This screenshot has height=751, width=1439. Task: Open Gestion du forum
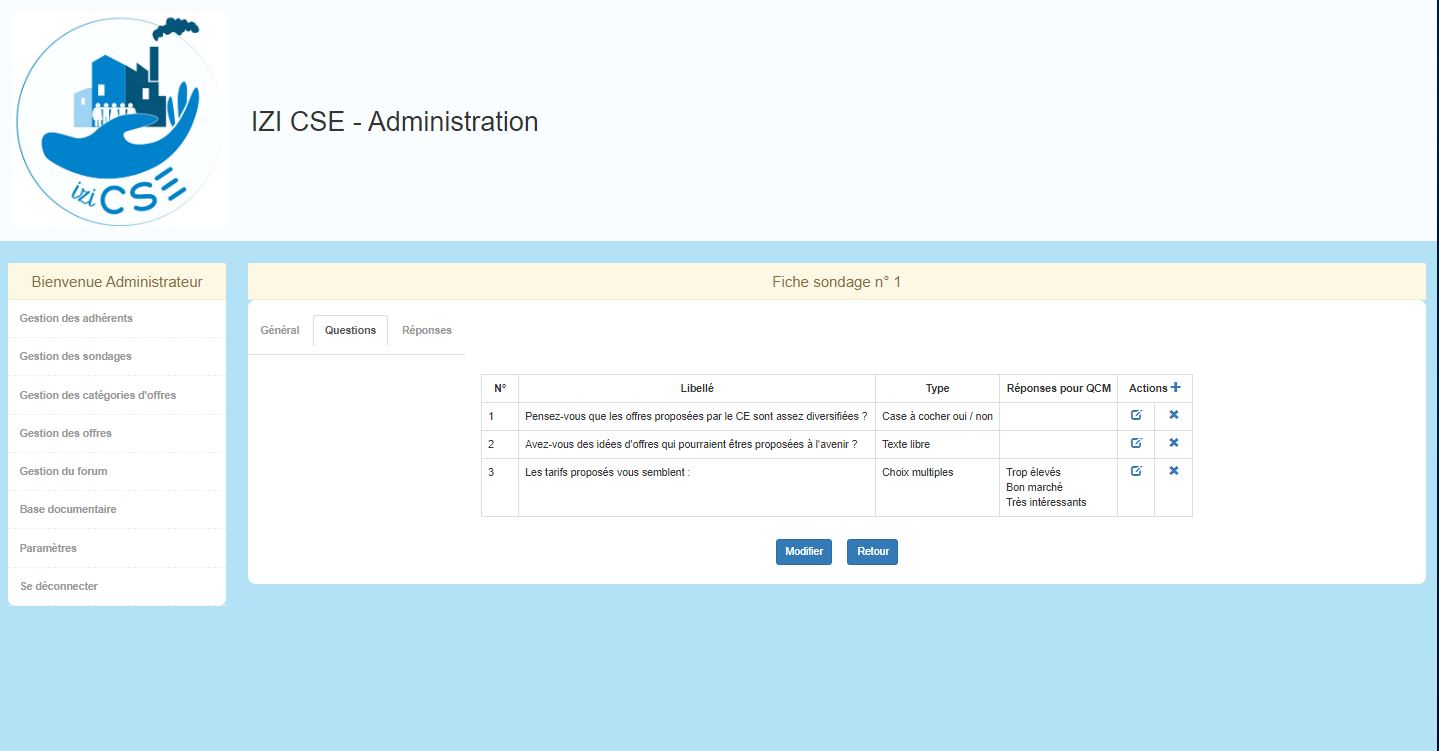coord(64,471)
